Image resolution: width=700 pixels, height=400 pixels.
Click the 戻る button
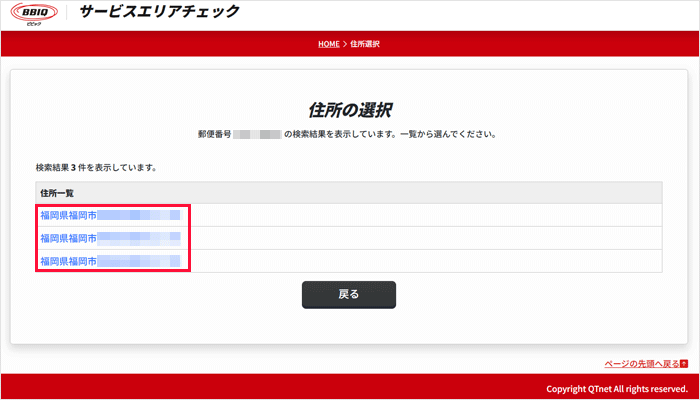pyautogui.click(x=349, y=295)
